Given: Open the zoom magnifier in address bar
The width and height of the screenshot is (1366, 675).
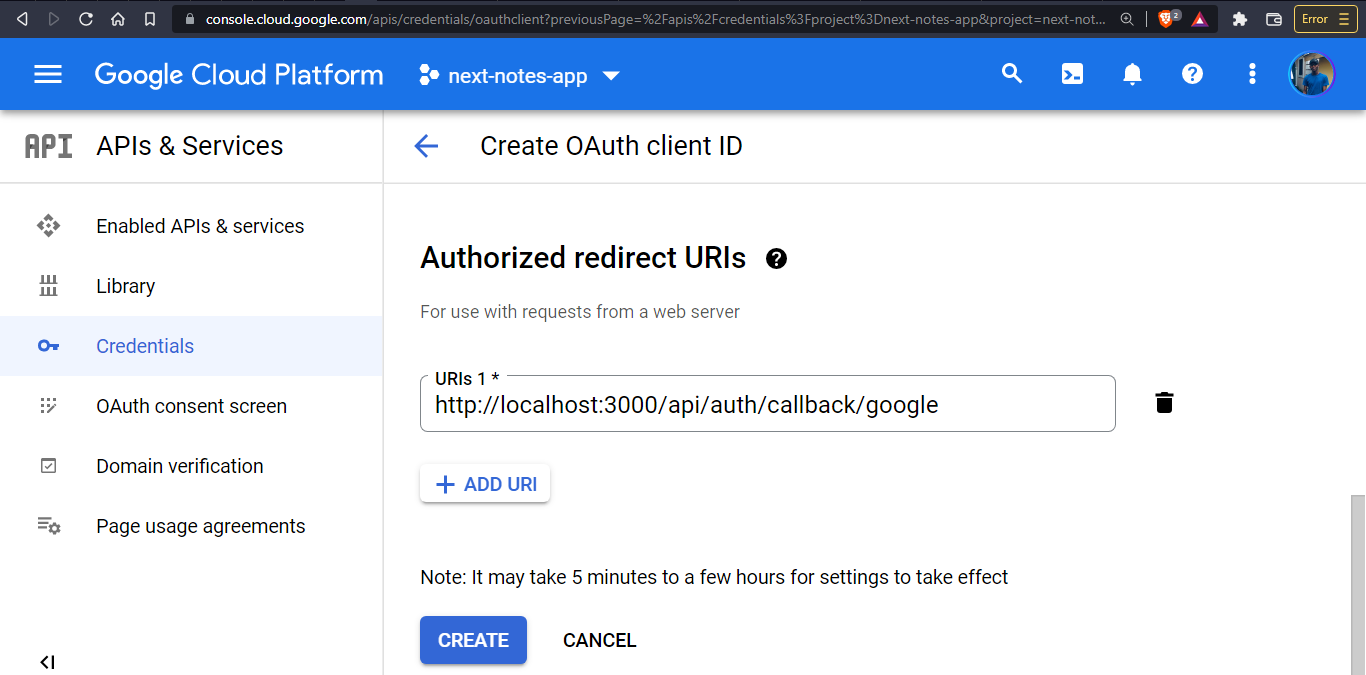Looking at the screenshot, I should (1127, 19).
